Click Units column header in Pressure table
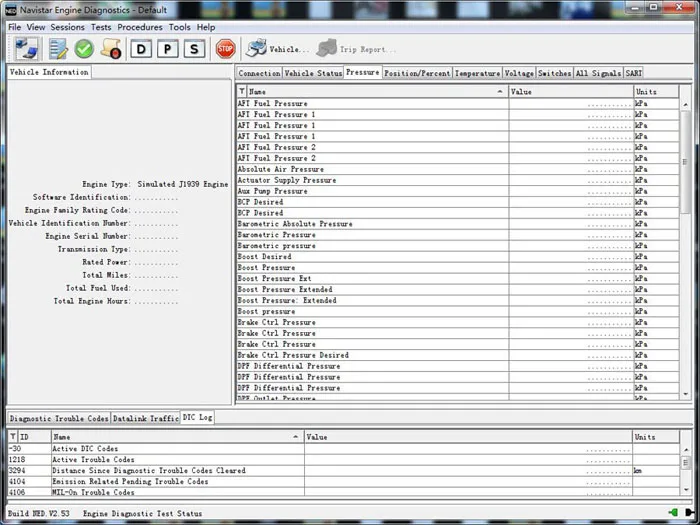This screenshot has width=700, height=525. [656, 92]
